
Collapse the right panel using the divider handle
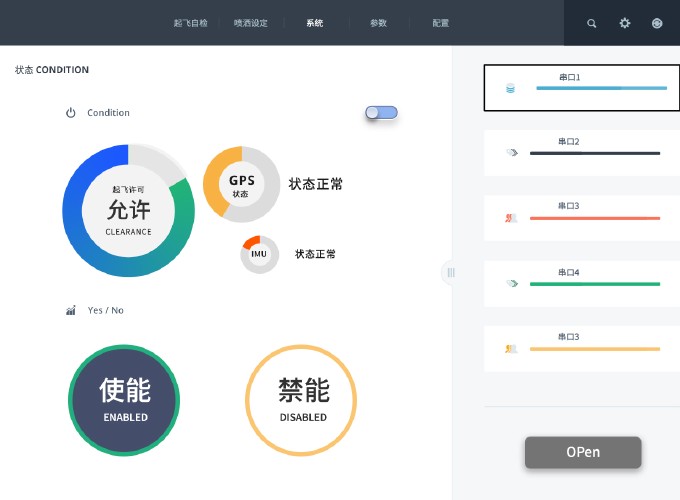(451, 272)
